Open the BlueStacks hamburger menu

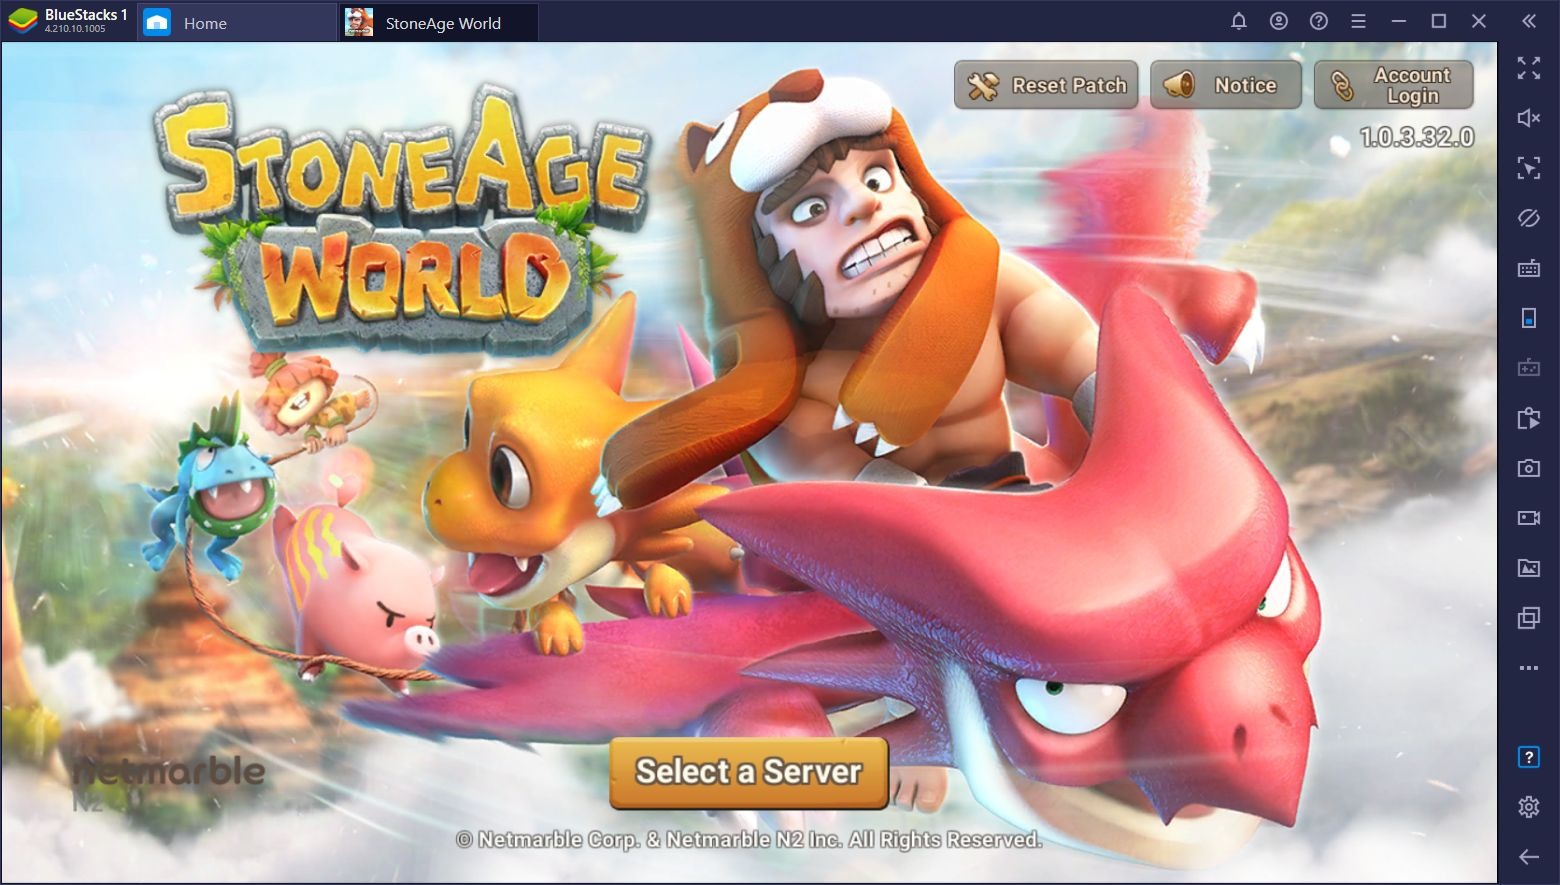(1358, 21)
